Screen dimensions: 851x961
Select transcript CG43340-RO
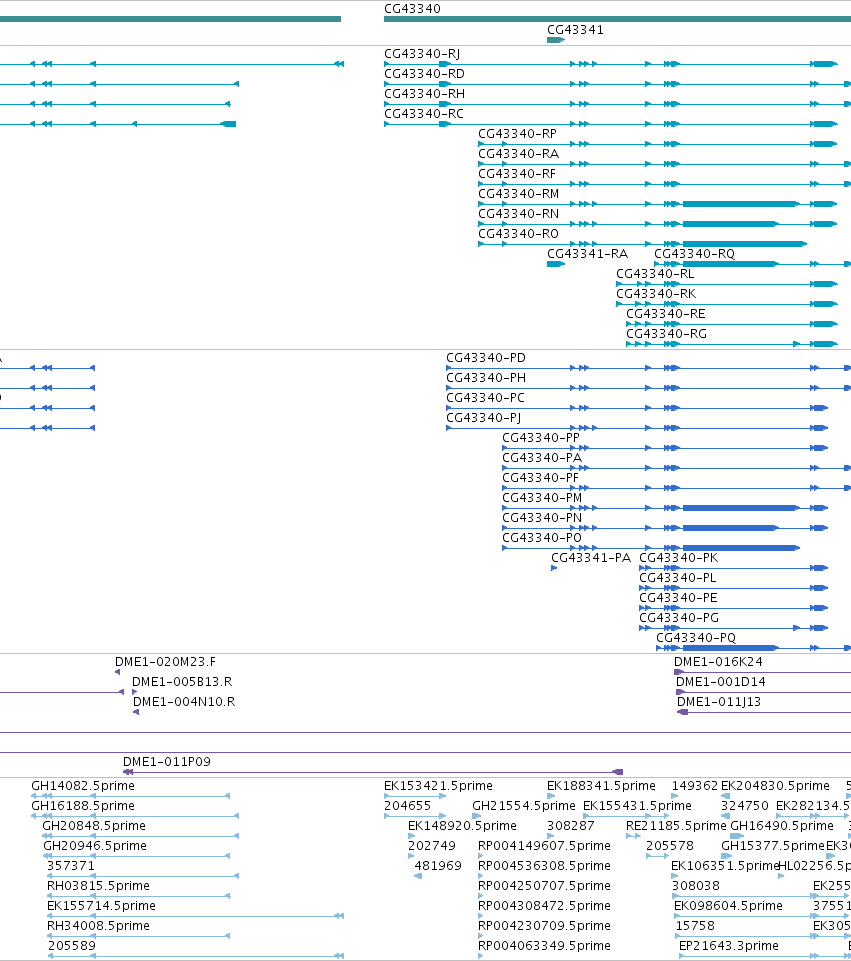click(x=518, y=234)
